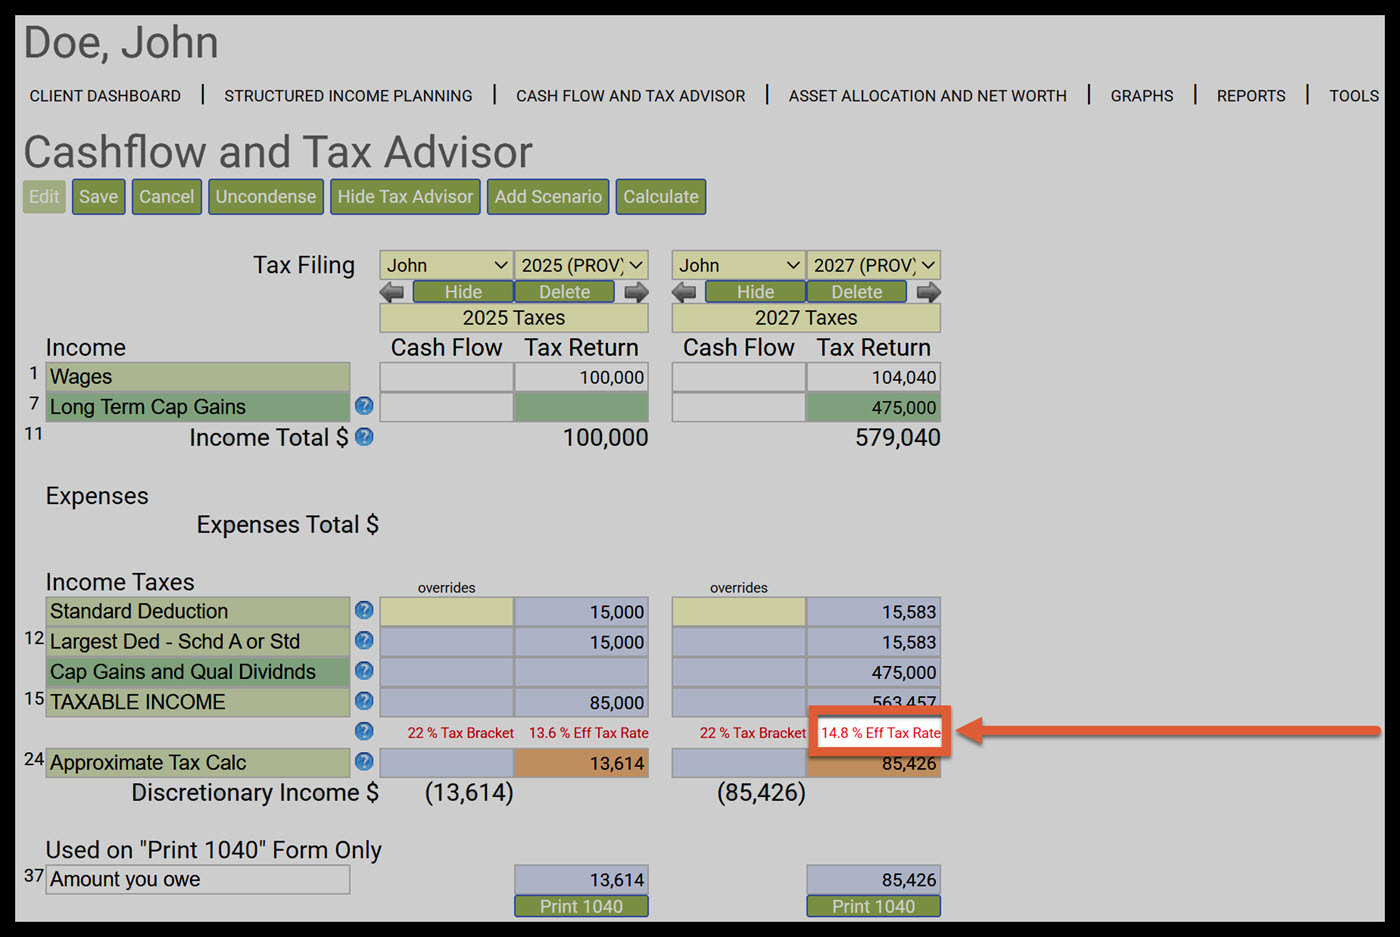Print 1040 for the 2027 scenario
Viewport: 1400px width, 937px height.
tap(874, 906)
